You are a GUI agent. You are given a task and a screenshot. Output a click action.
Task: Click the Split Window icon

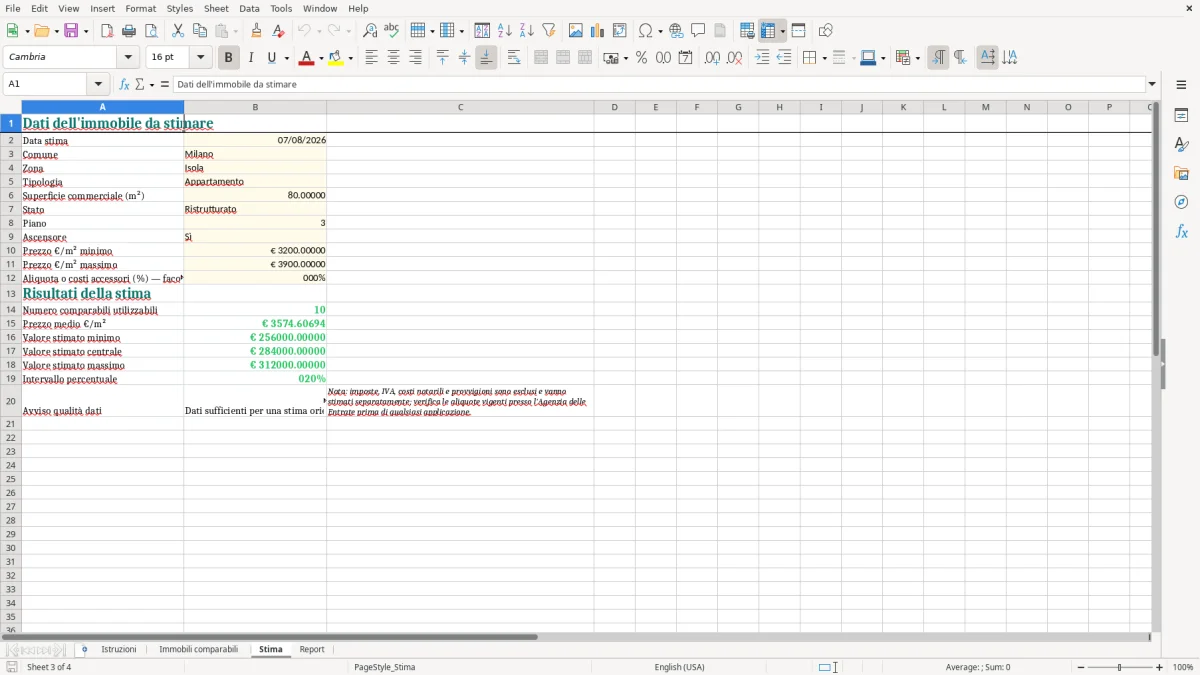(x=799, y=31)
